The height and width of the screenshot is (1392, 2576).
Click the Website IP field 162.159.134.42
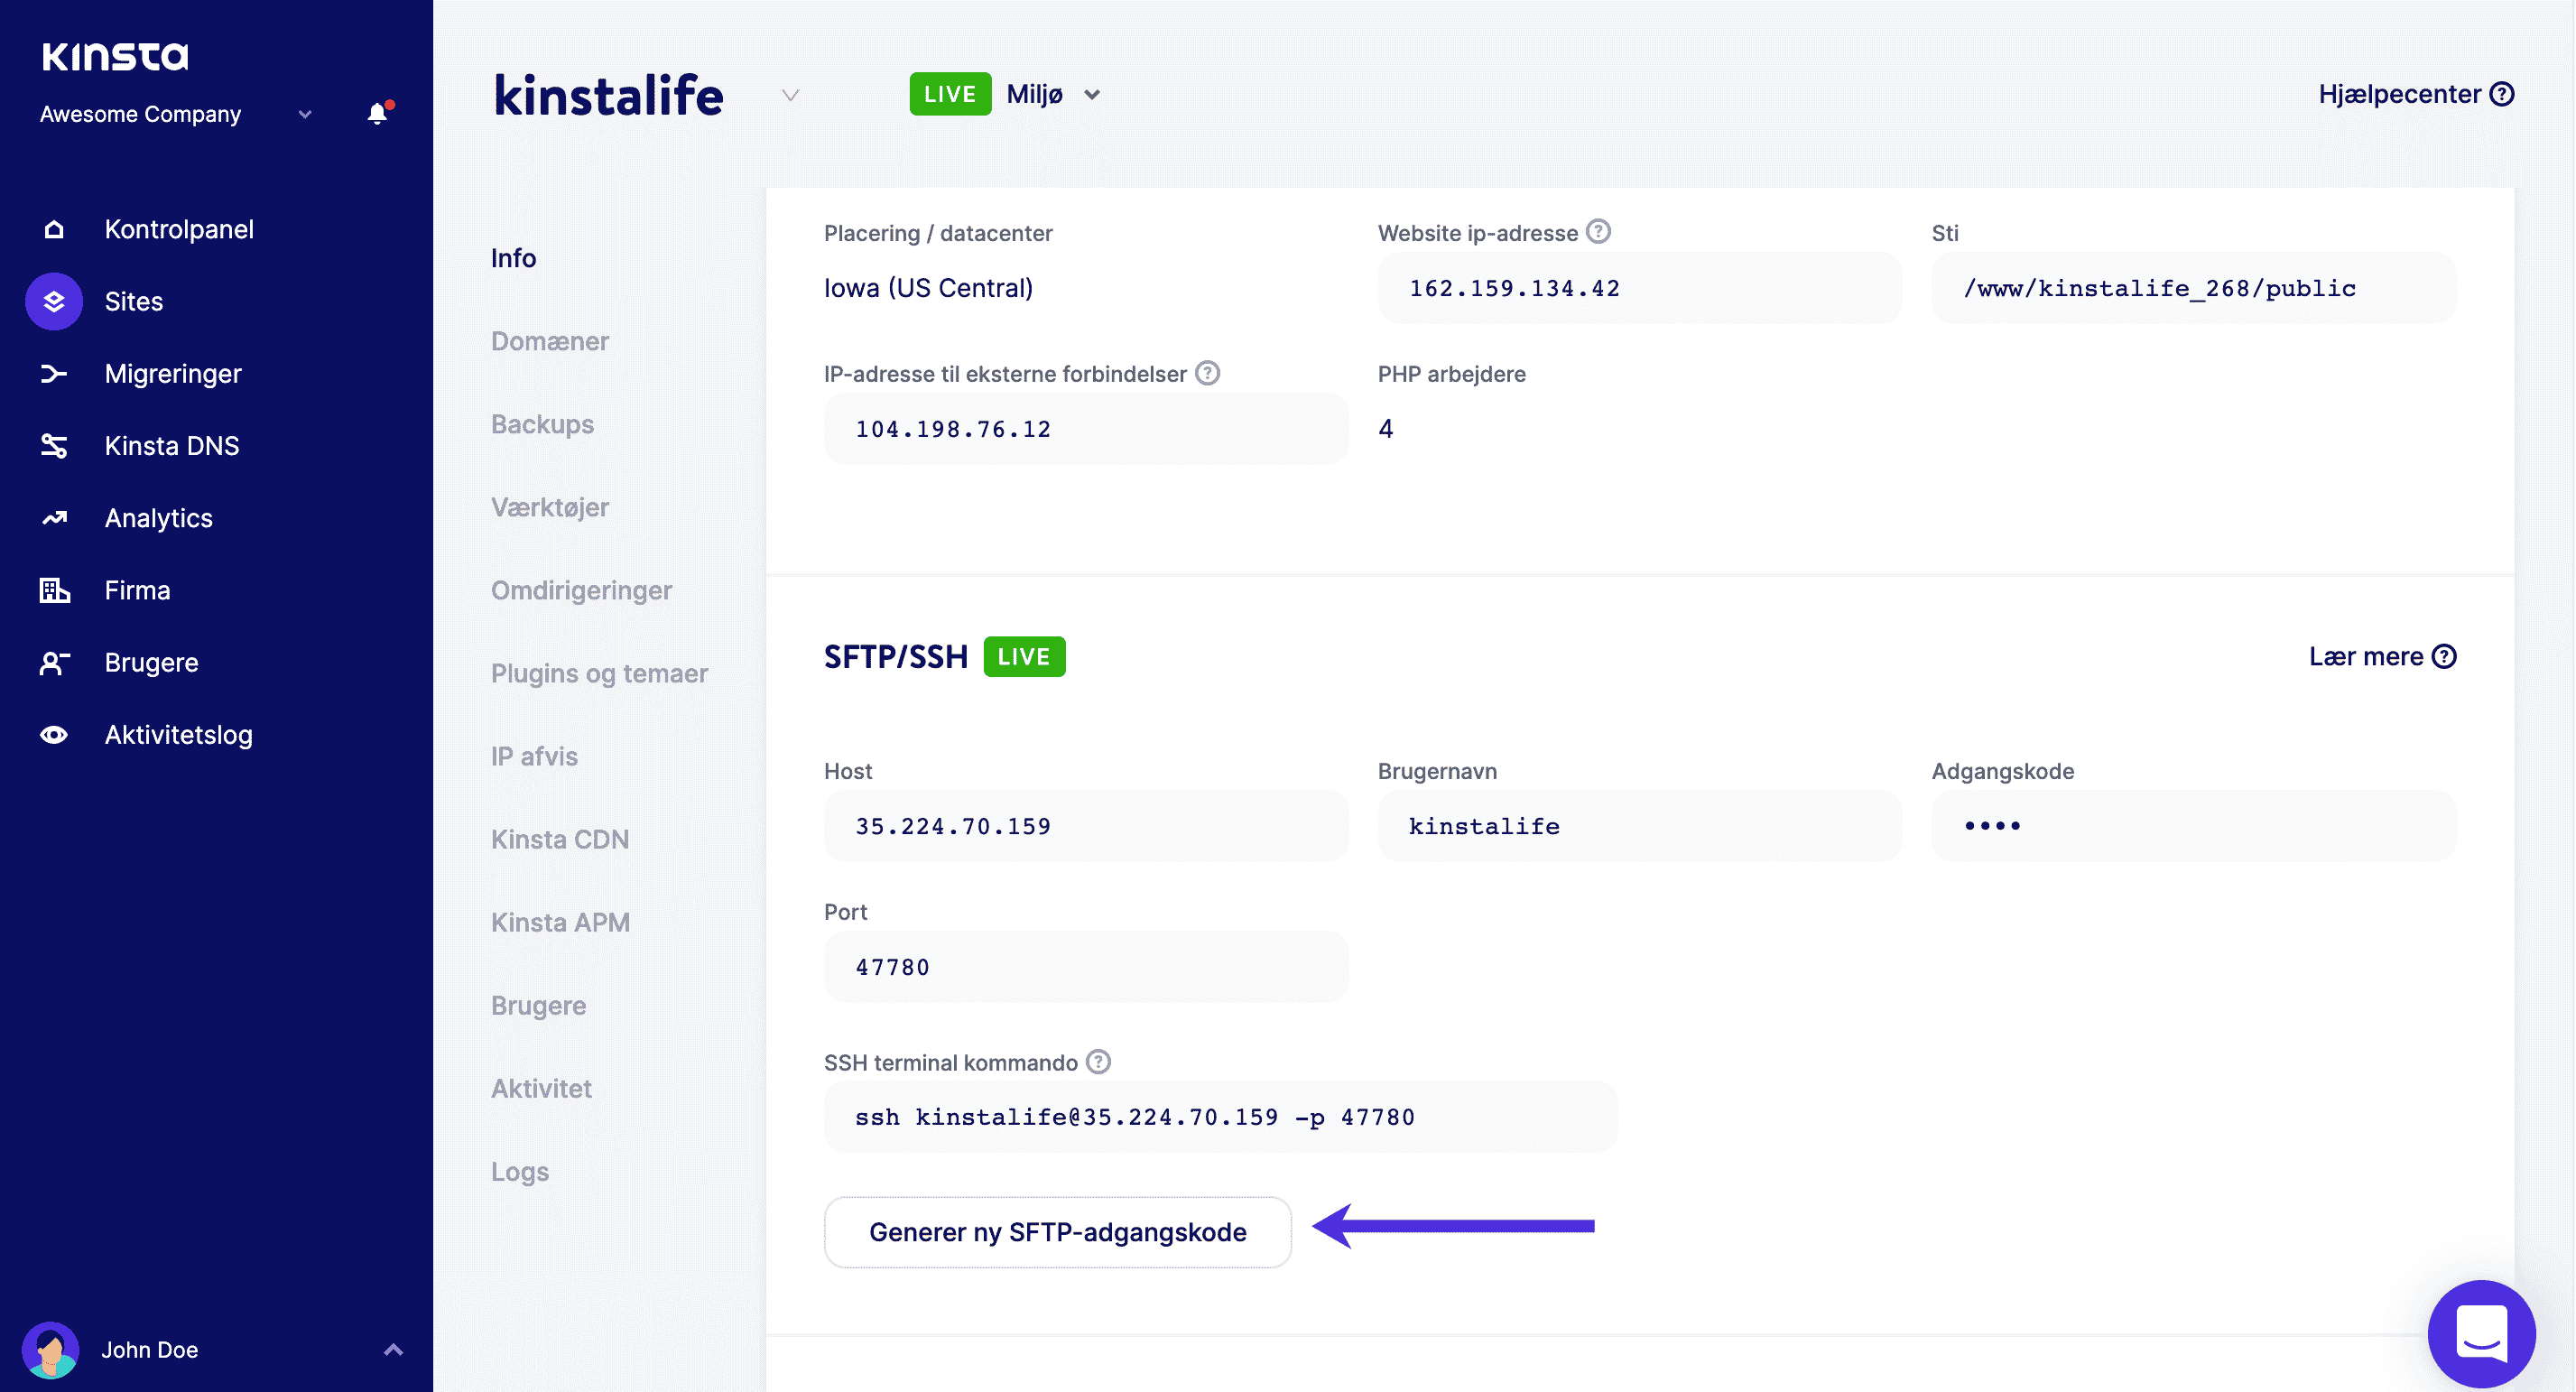click(x=1640, y=288)
